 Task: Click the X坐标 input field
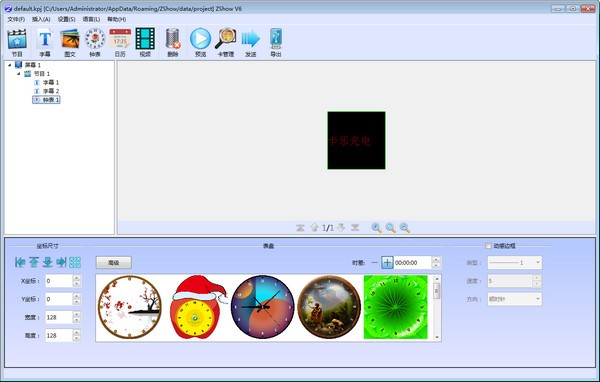tap(59, 281)
